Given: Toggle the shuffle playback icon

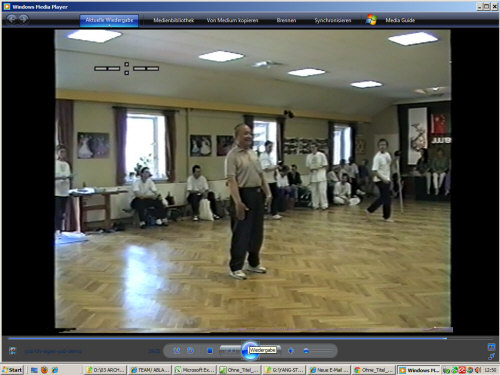Looking at the screenshot, I should pos(177,350).
